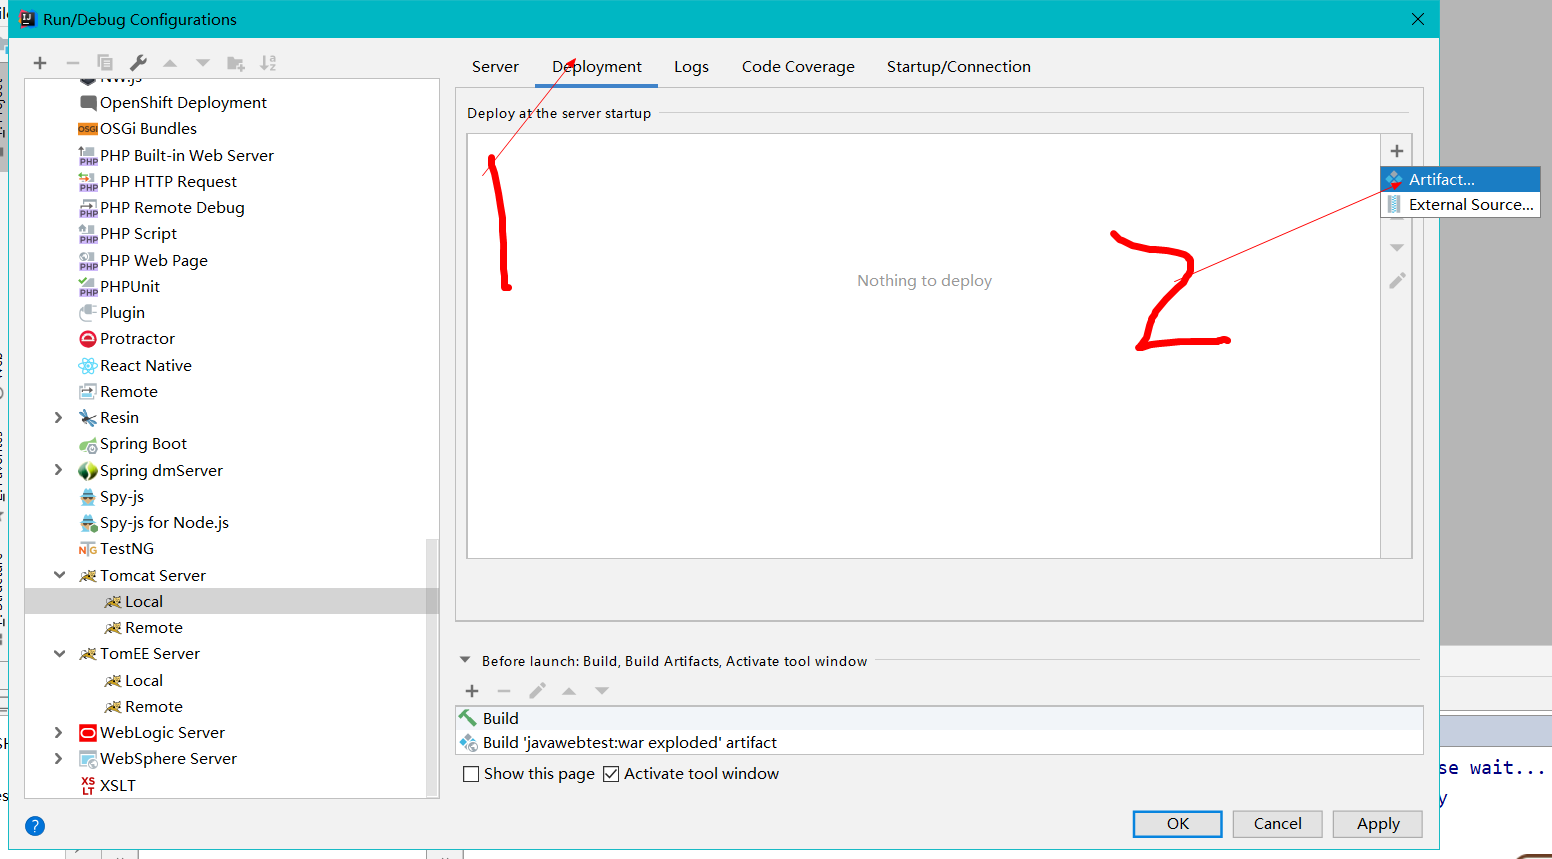
Task: Select XSLT configuration type
Action: pyautogui.click(x=107, y=785)
